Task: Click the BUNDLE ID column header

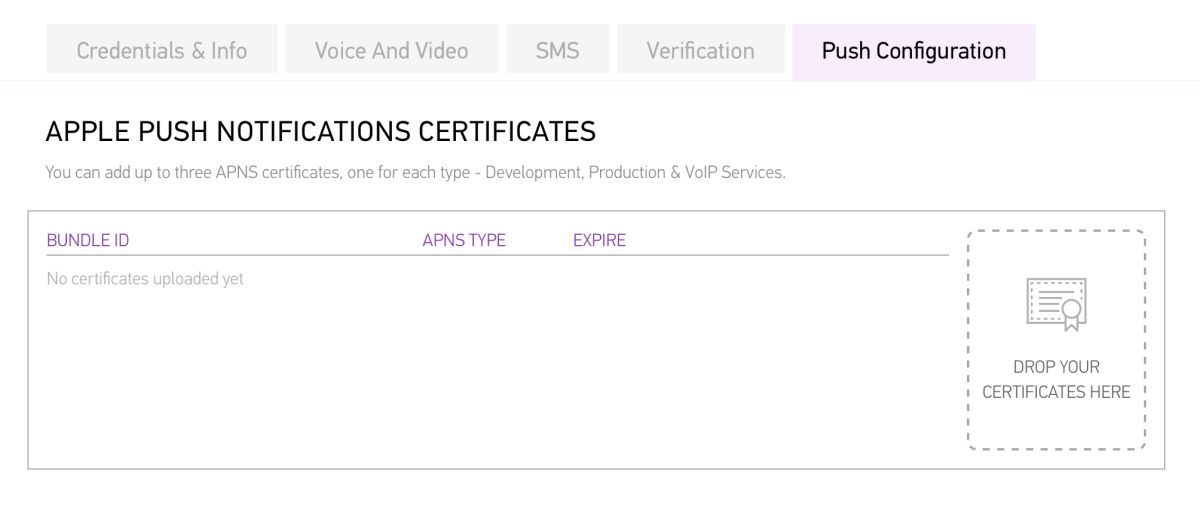Action: click(x=88, y=240)
